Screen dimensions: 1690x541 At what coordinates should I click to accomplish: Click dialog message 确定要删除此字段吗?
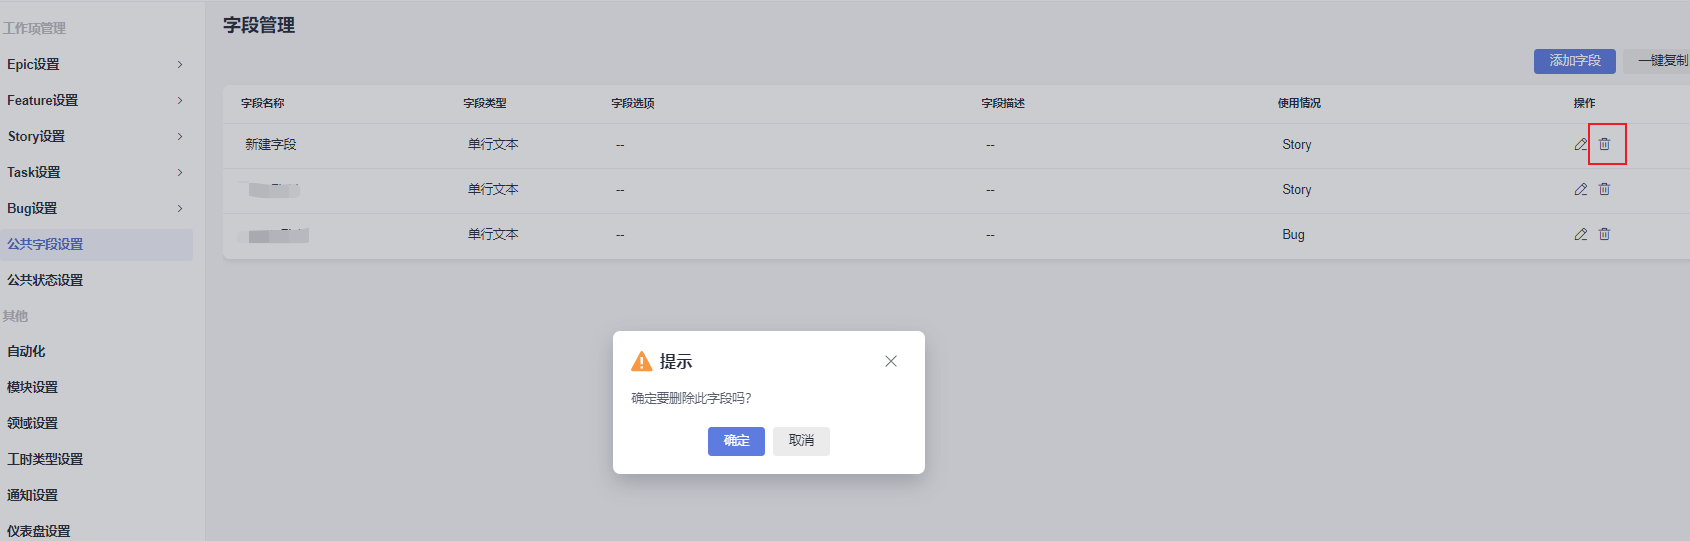pyautogui.click(x=691, y=398)
